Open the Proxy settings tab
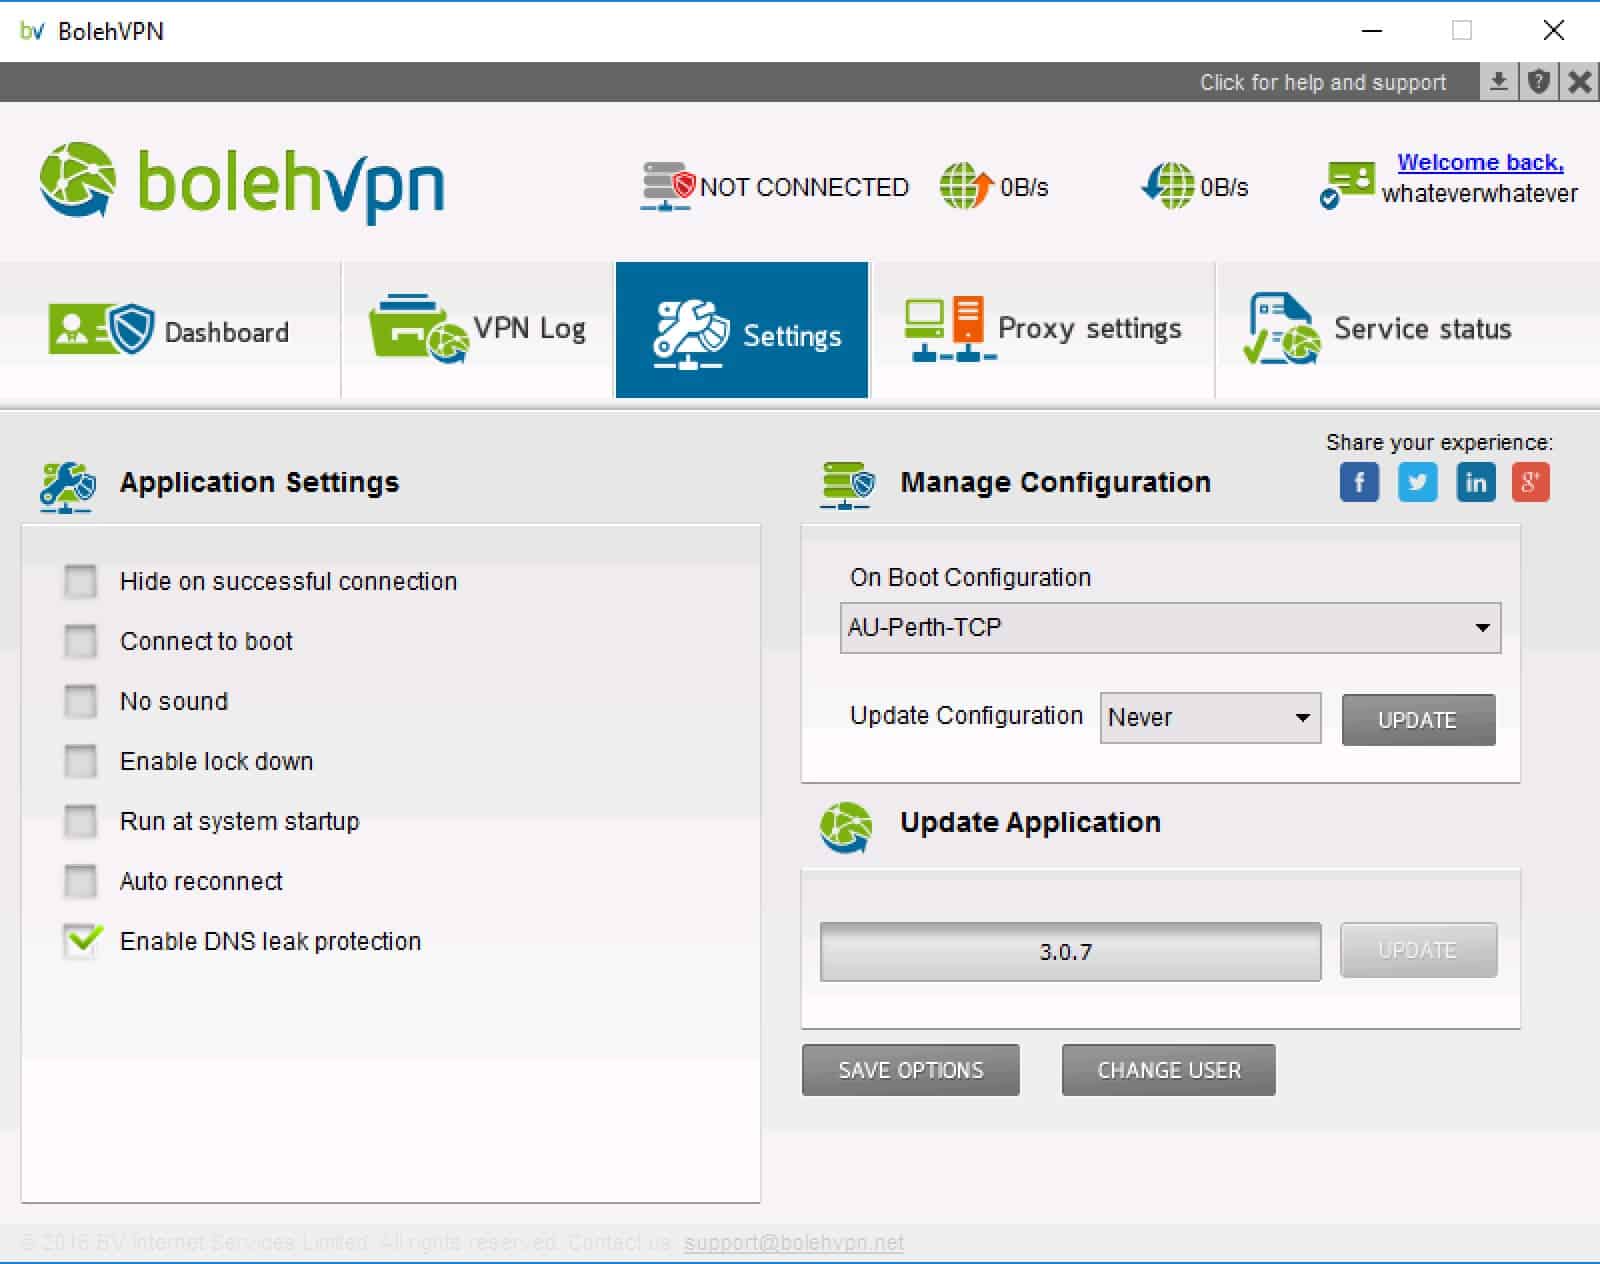 (1043, 330)
